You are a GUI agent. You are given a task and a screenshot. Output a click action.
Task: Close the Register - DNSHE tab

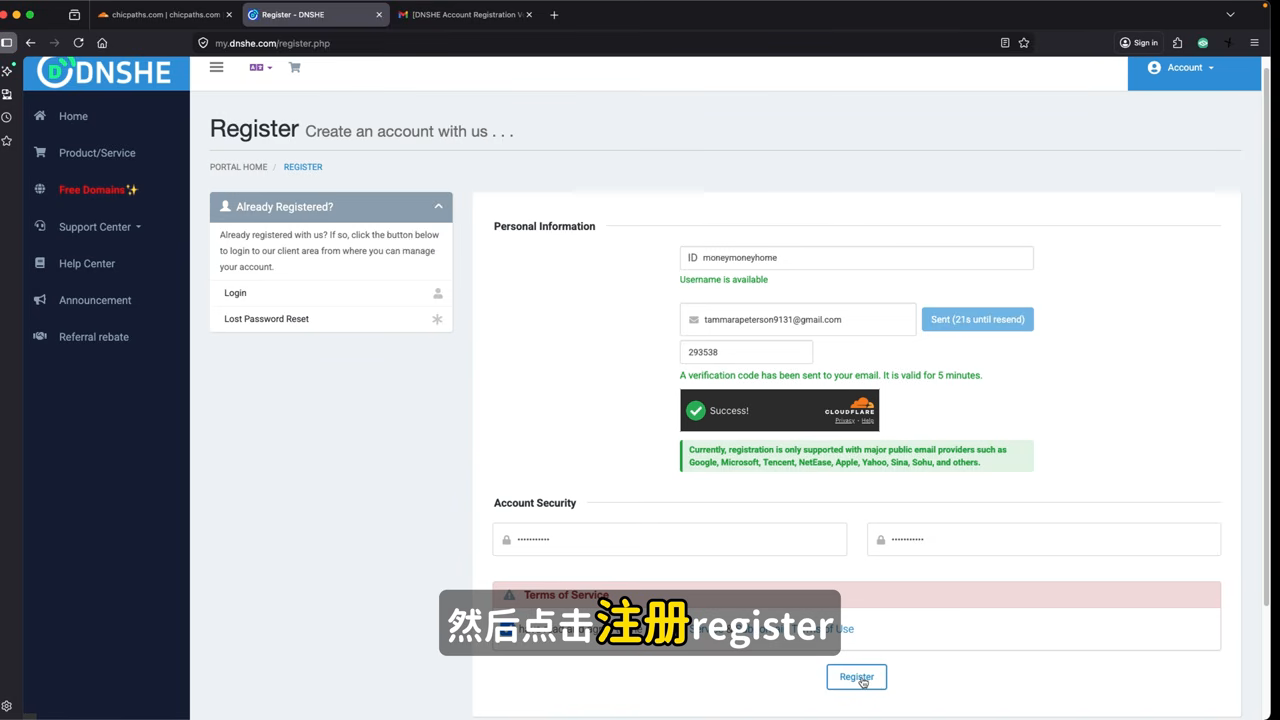pyautogui.click(x=379, y=15)
